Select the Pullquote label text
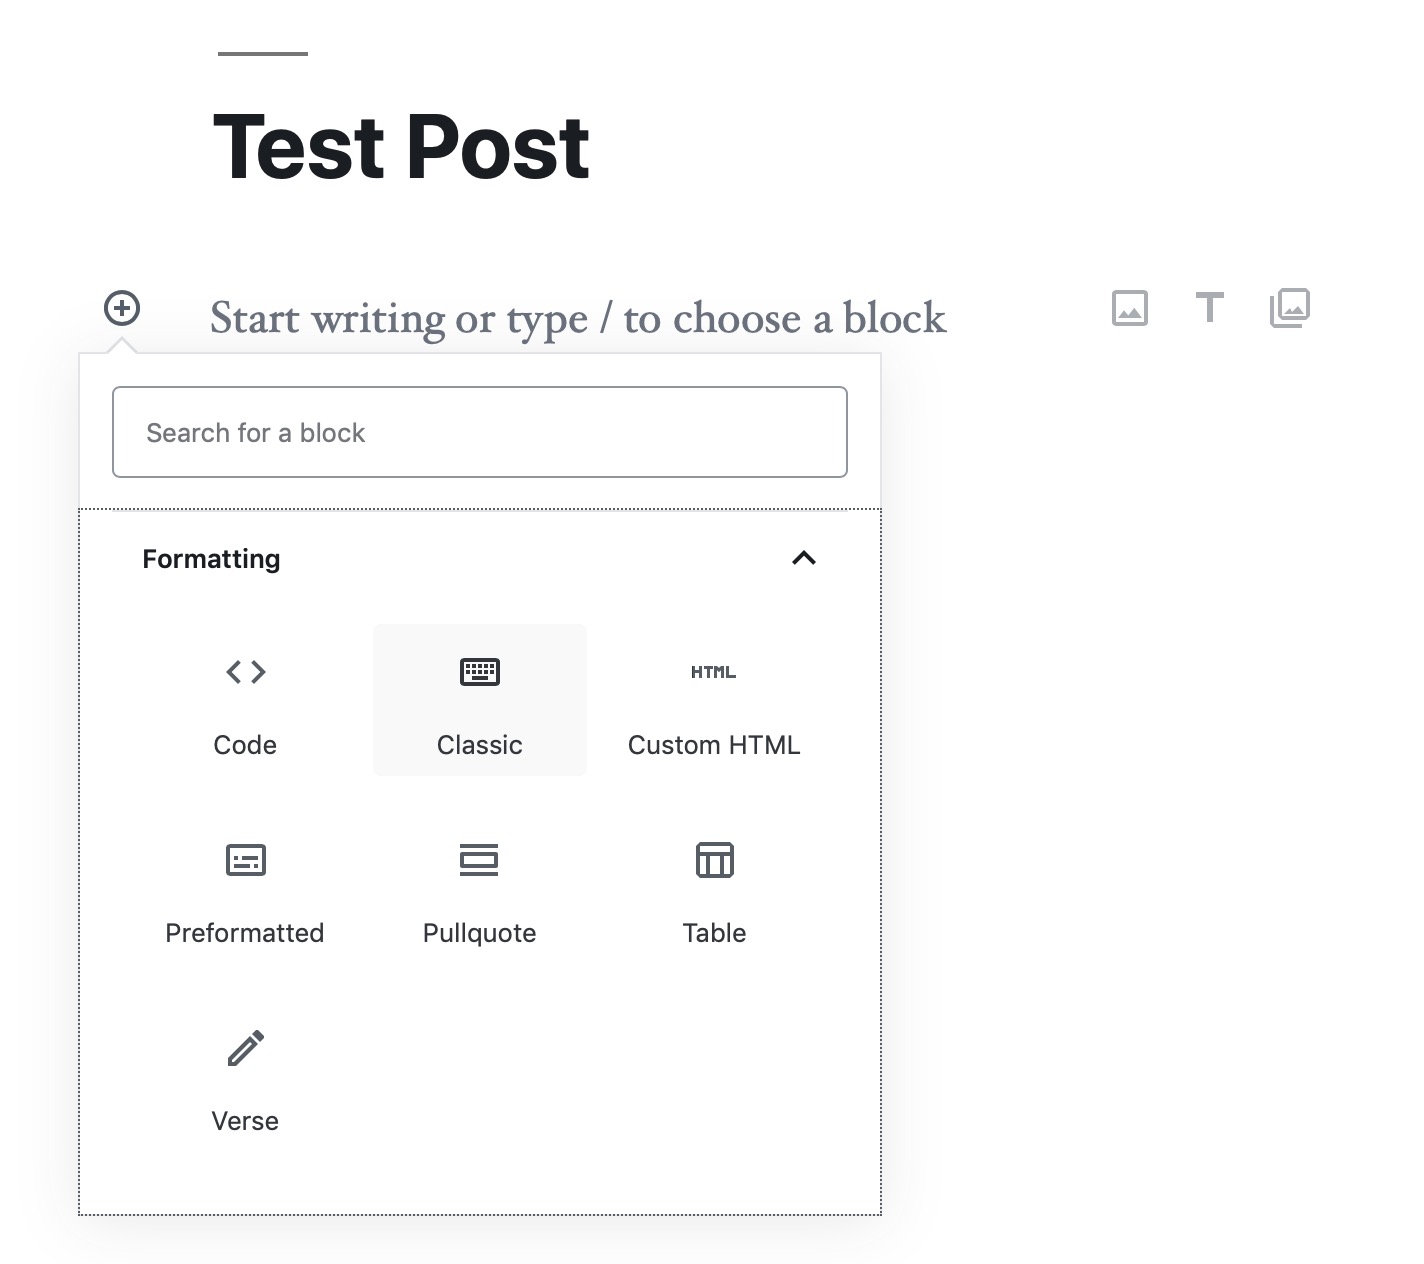 (479, 933)
